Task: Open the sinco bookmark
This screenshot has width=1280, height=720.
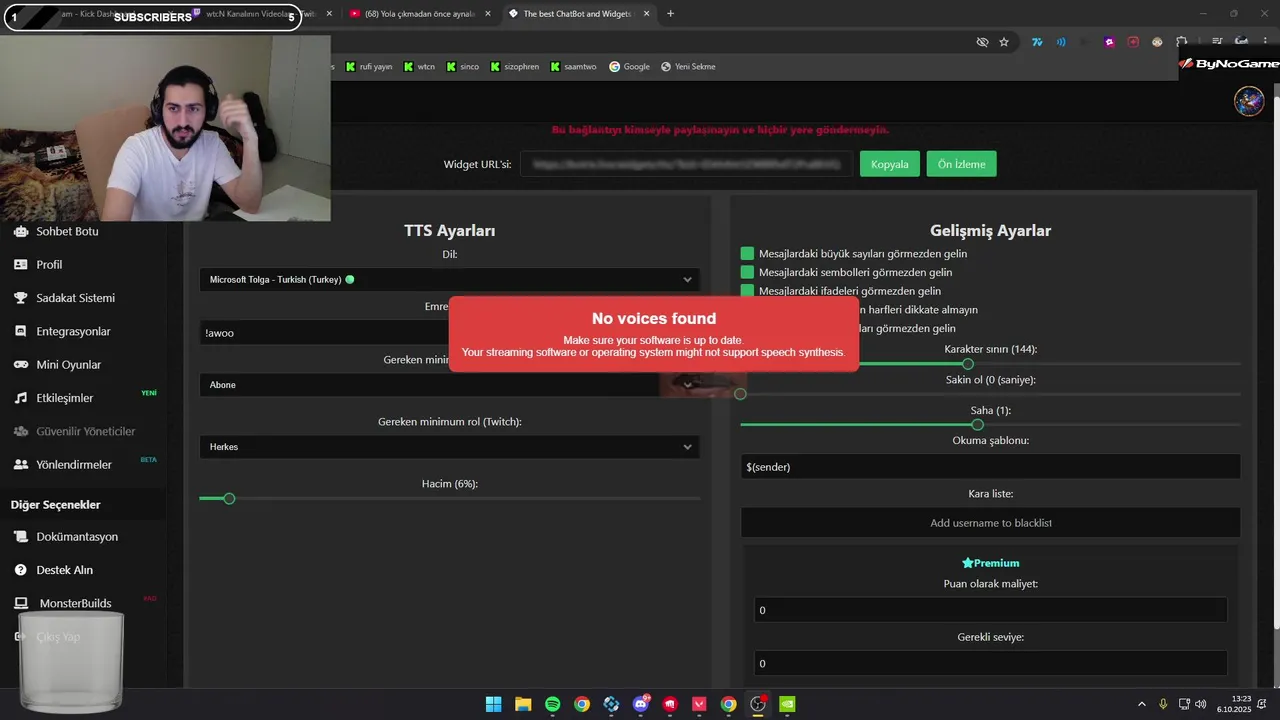Action: coord(463,67)
